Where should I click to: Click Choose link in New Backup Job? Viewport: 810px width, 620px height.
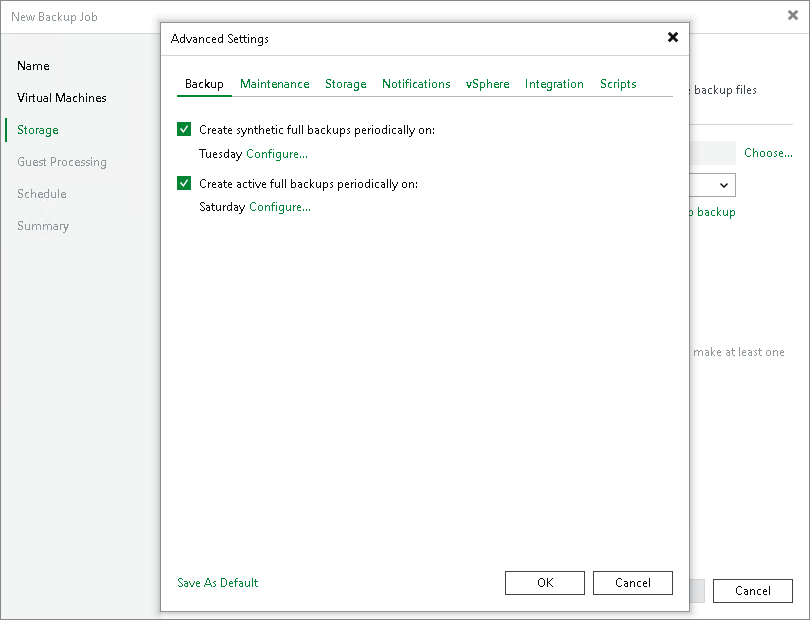tap(768, 153)
